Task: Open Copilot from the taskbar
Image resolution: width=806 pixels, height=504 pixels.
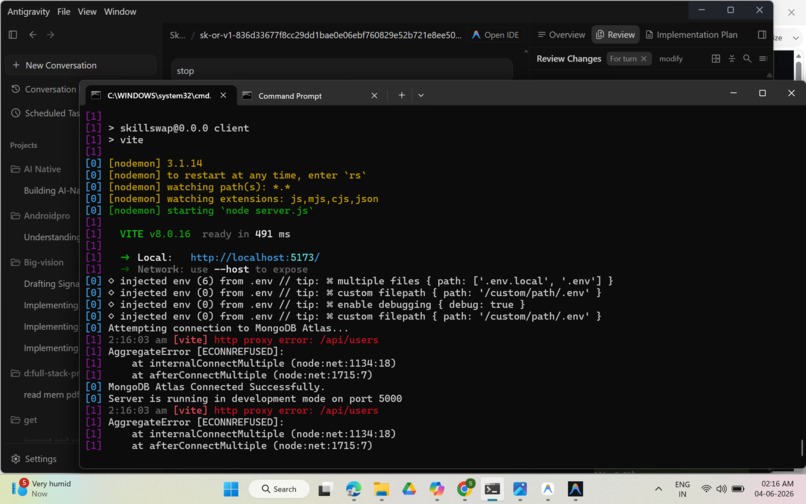Action: click(436, 489)
